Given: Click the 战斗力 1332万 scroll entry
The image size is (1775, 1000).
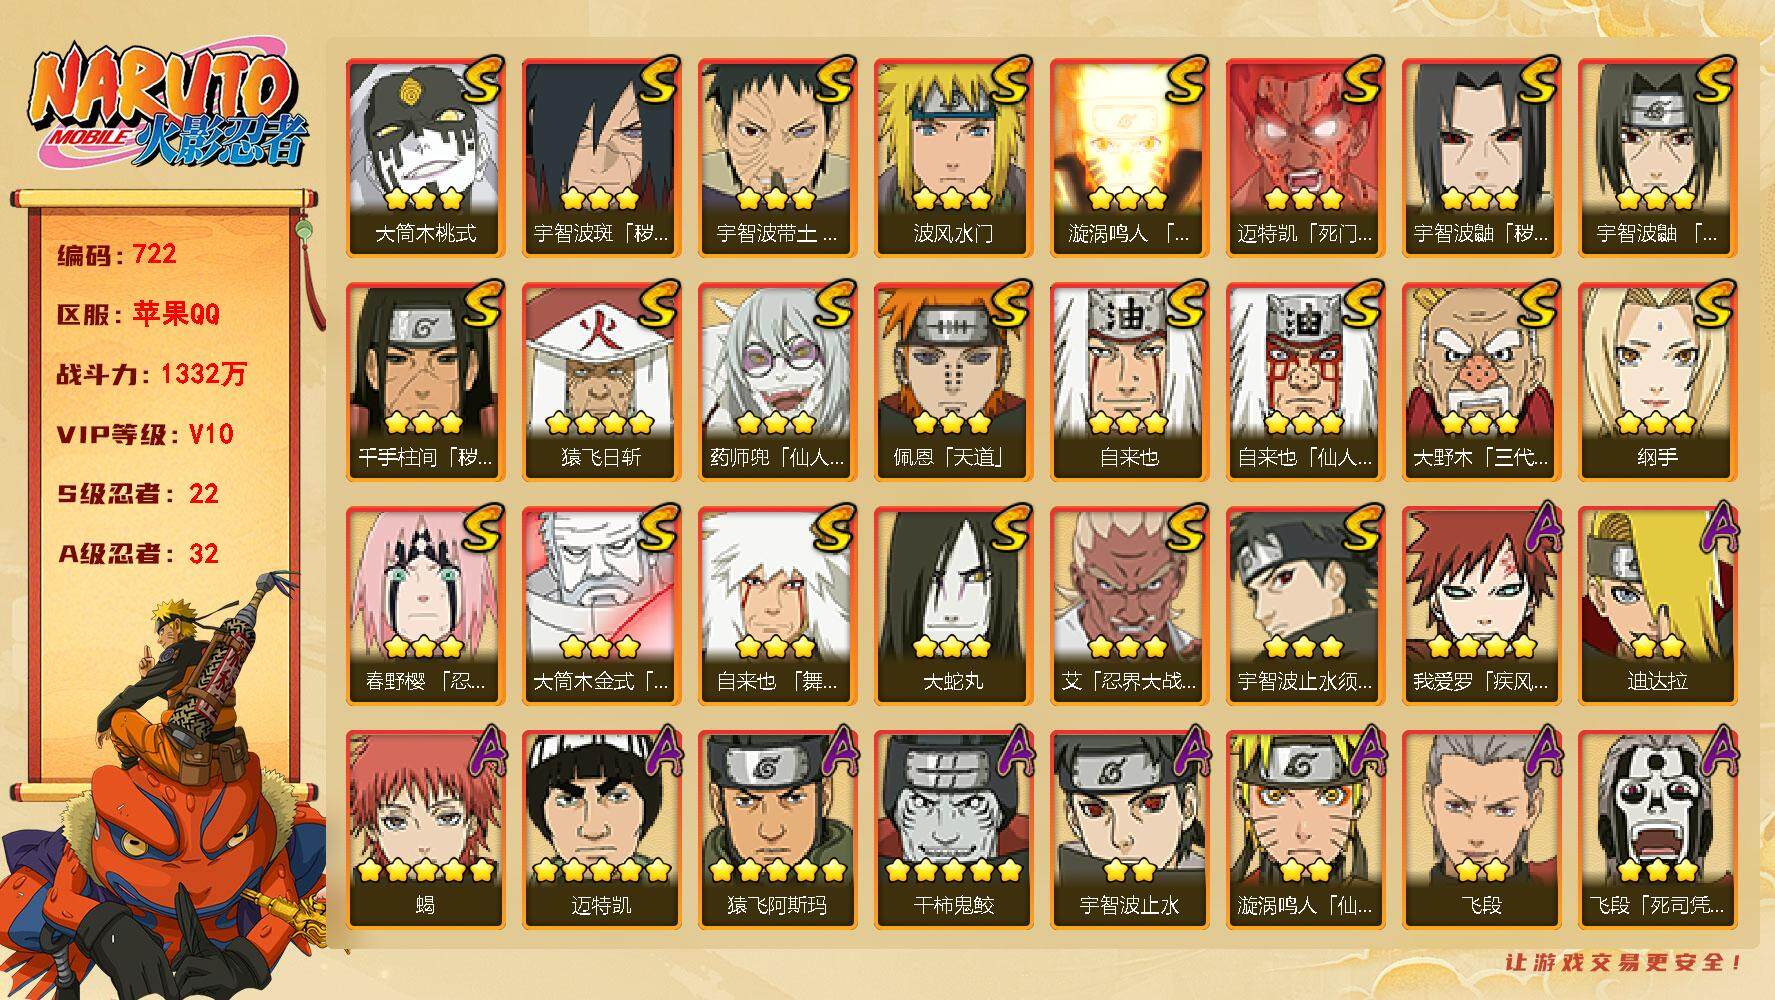Looking at the screenshot, I should [152, 374].
